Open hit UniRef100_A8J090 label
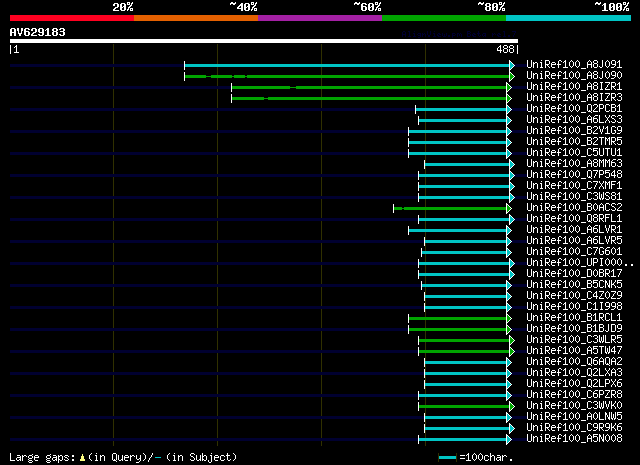 point(574,75)
